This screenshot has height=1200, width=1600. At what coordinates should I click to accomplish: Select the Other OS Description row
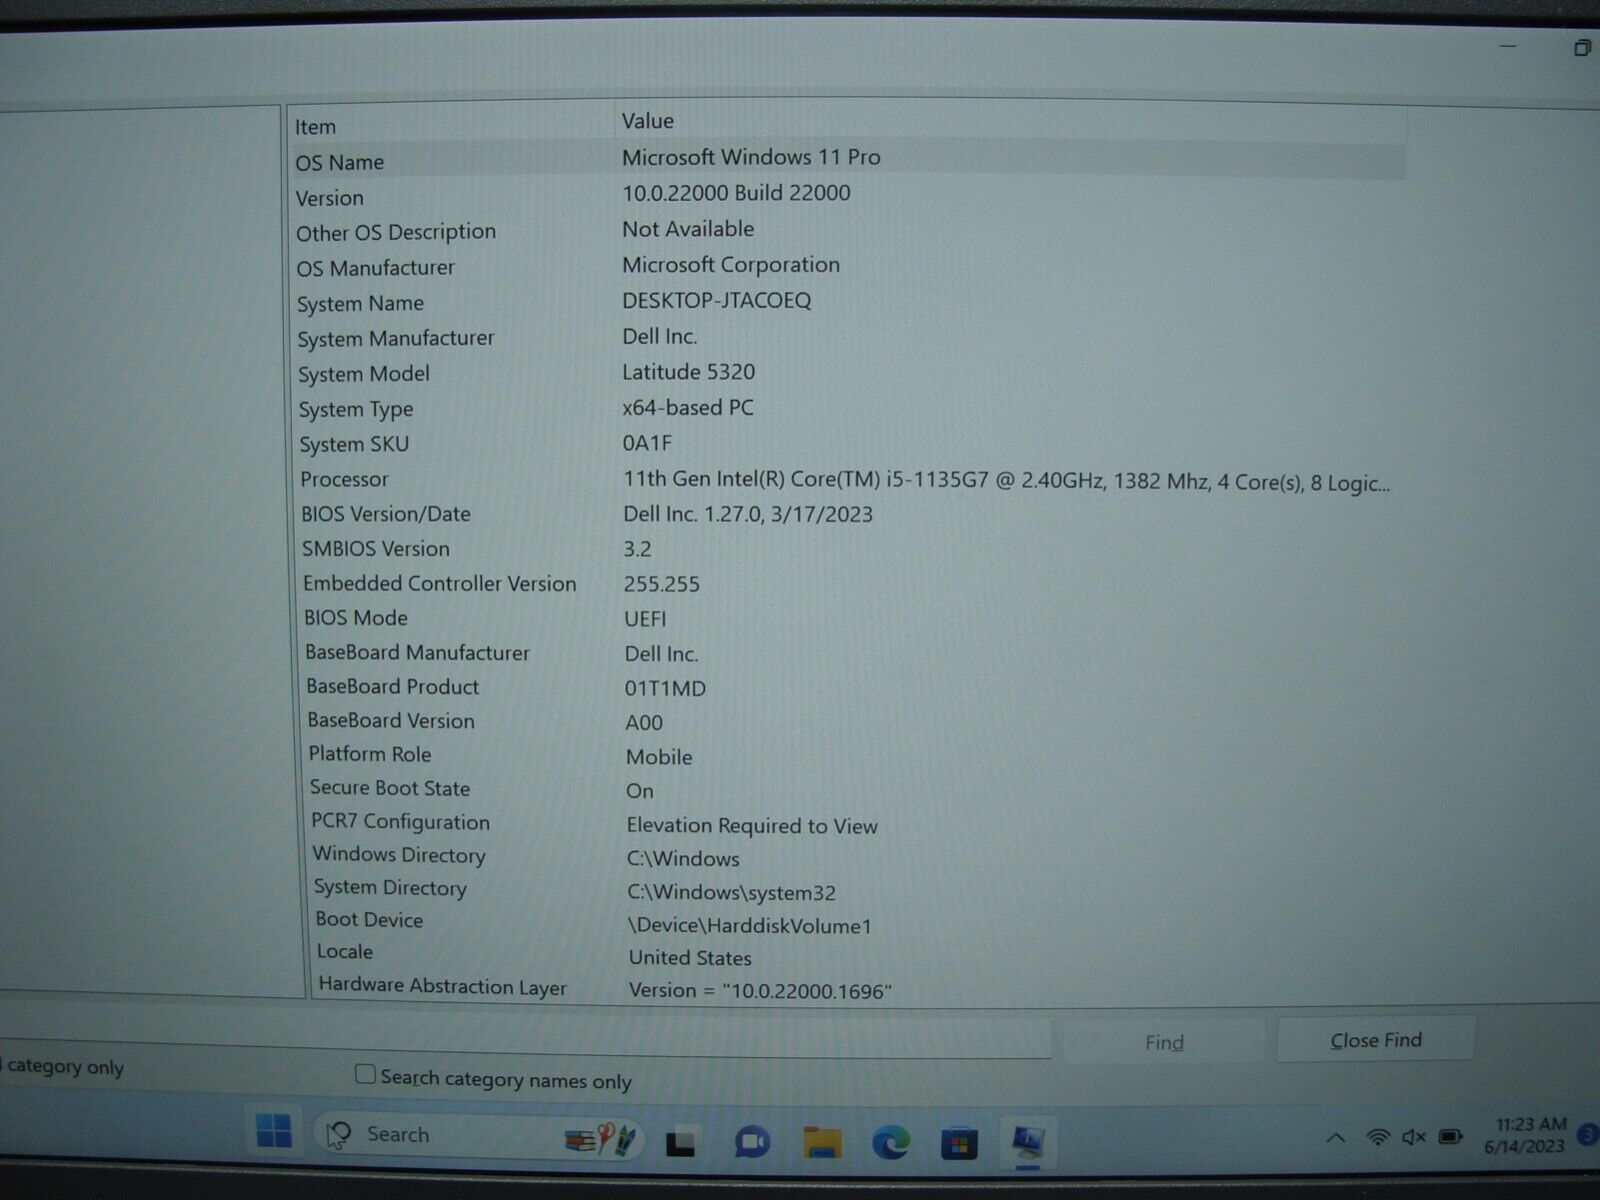[x=848, y=230]
